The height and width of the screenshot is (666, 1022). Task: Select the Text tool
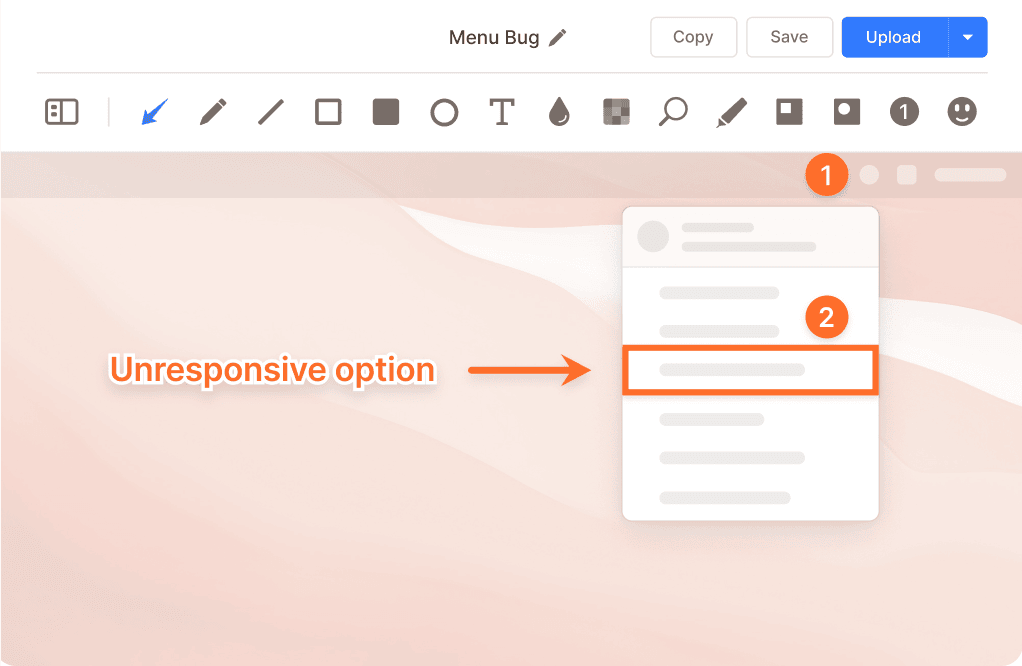502,112
